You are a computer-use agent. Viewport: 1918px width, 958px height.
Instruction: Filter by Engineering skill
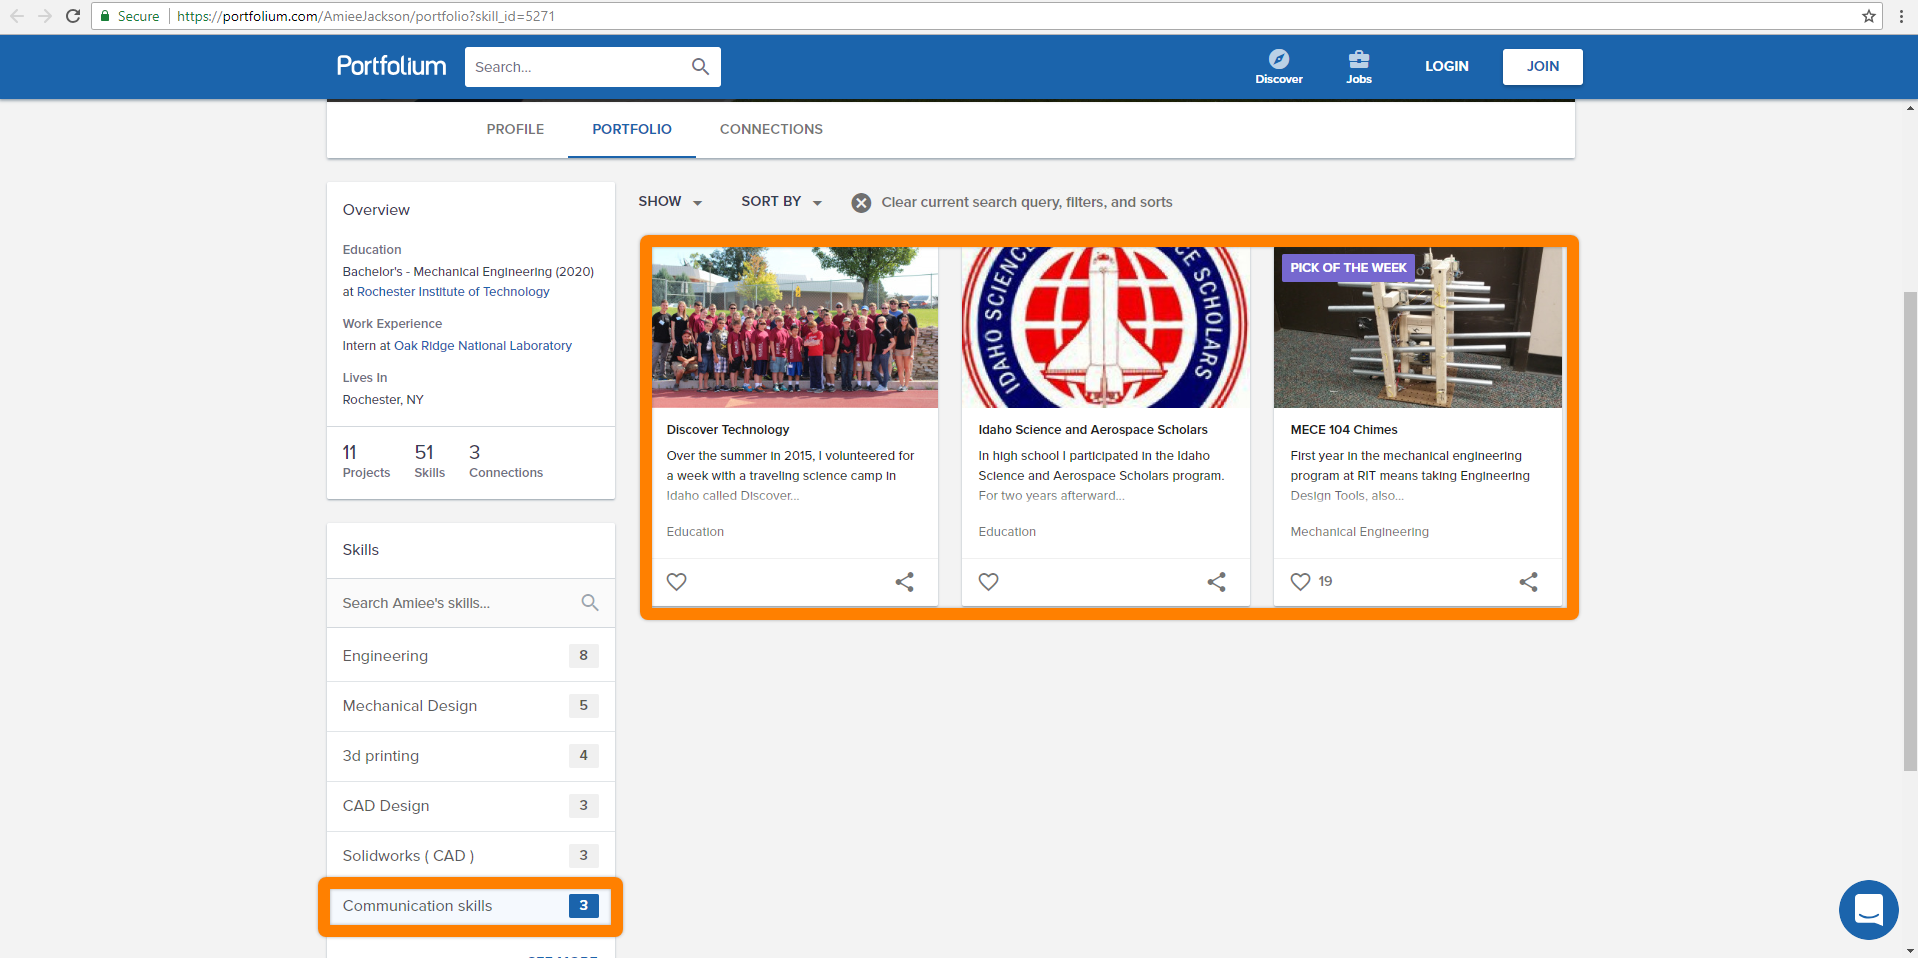tap(471, 656)
